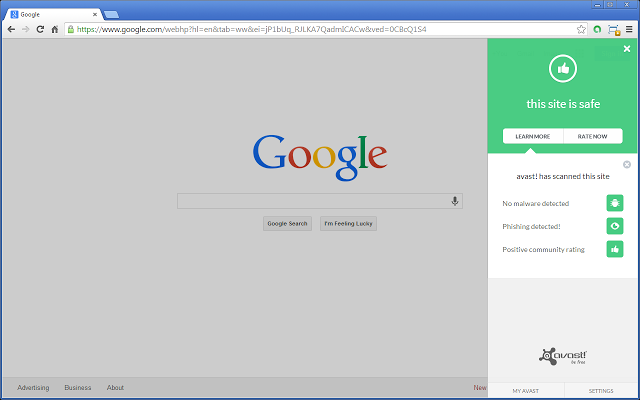Open the Business link
The height and width of the screenshot is (400, 640).
(78, 387)
